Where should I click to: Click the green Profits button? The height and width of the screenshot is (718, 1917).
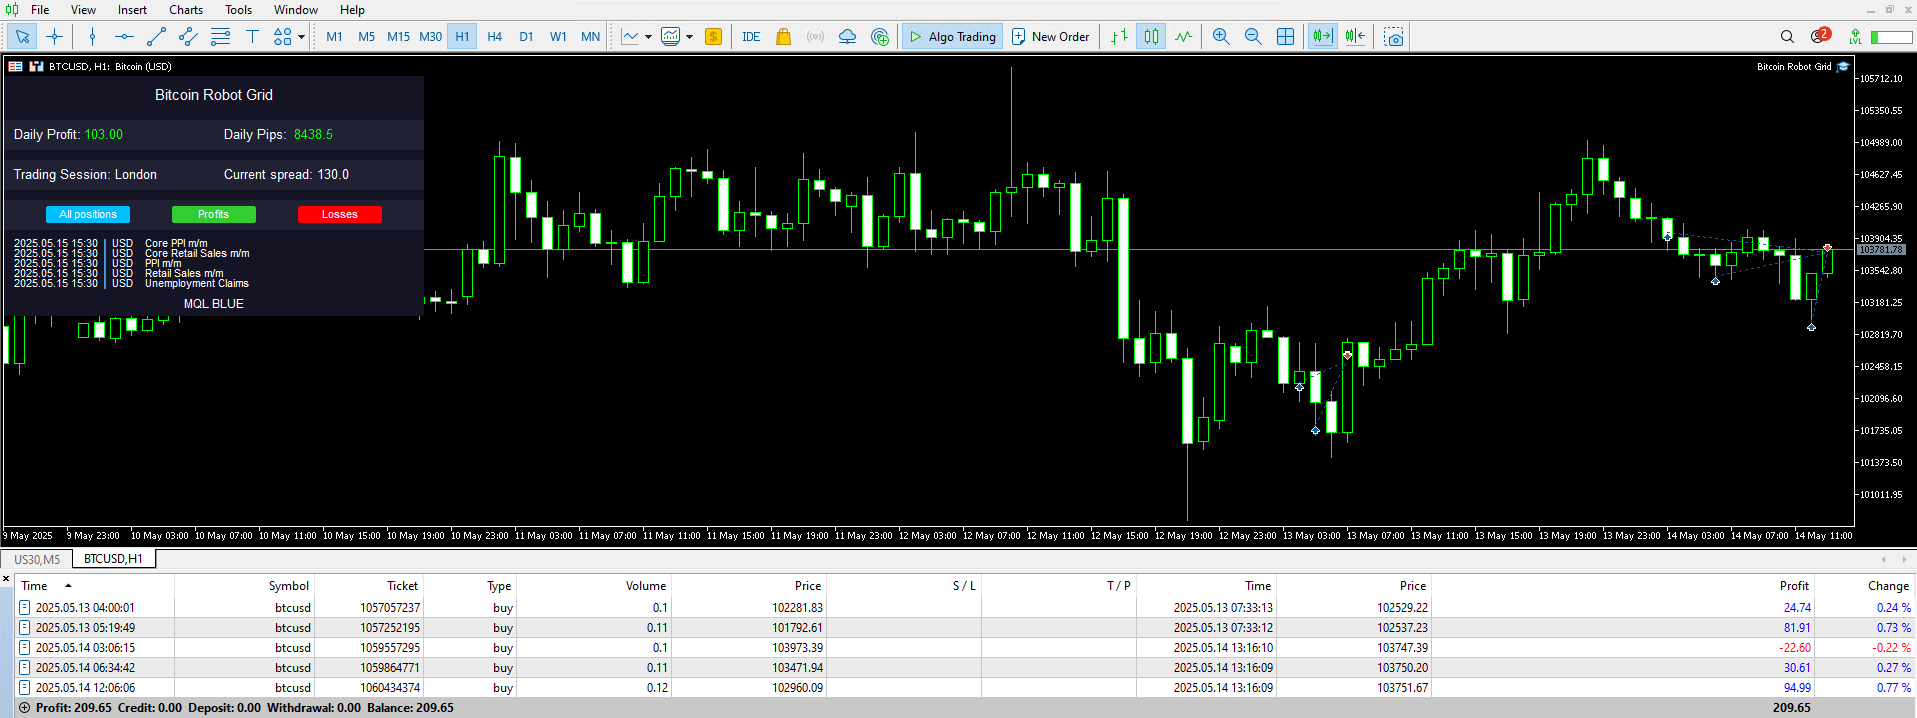coord(213,214)
